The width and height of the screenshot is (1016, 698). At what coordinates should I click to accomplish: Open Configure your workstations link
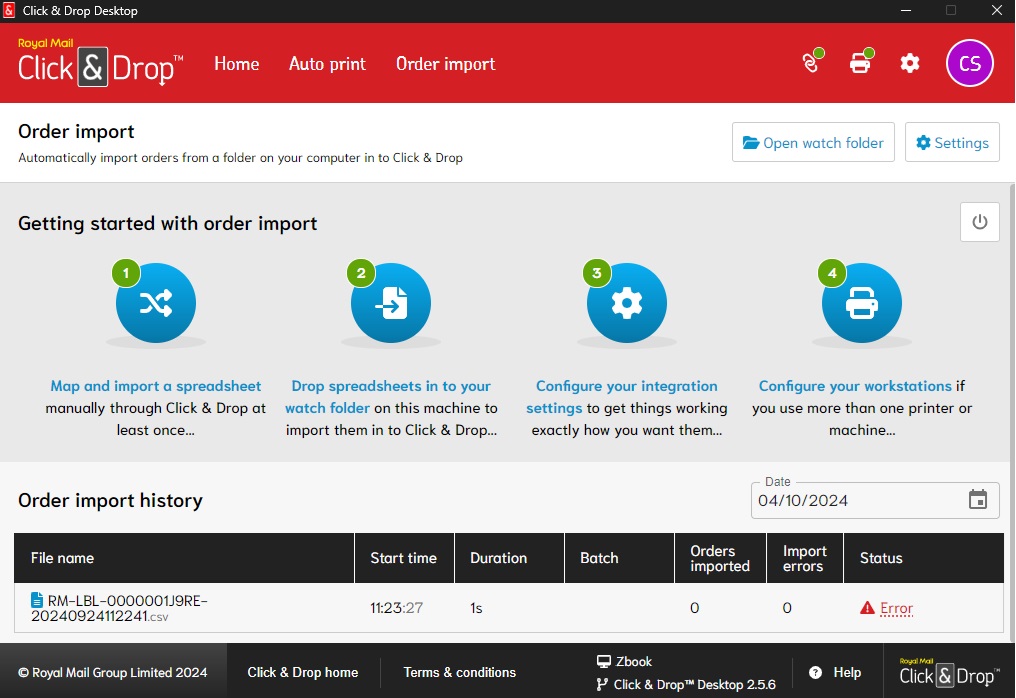pyautogui.click(x=855, y=386)
